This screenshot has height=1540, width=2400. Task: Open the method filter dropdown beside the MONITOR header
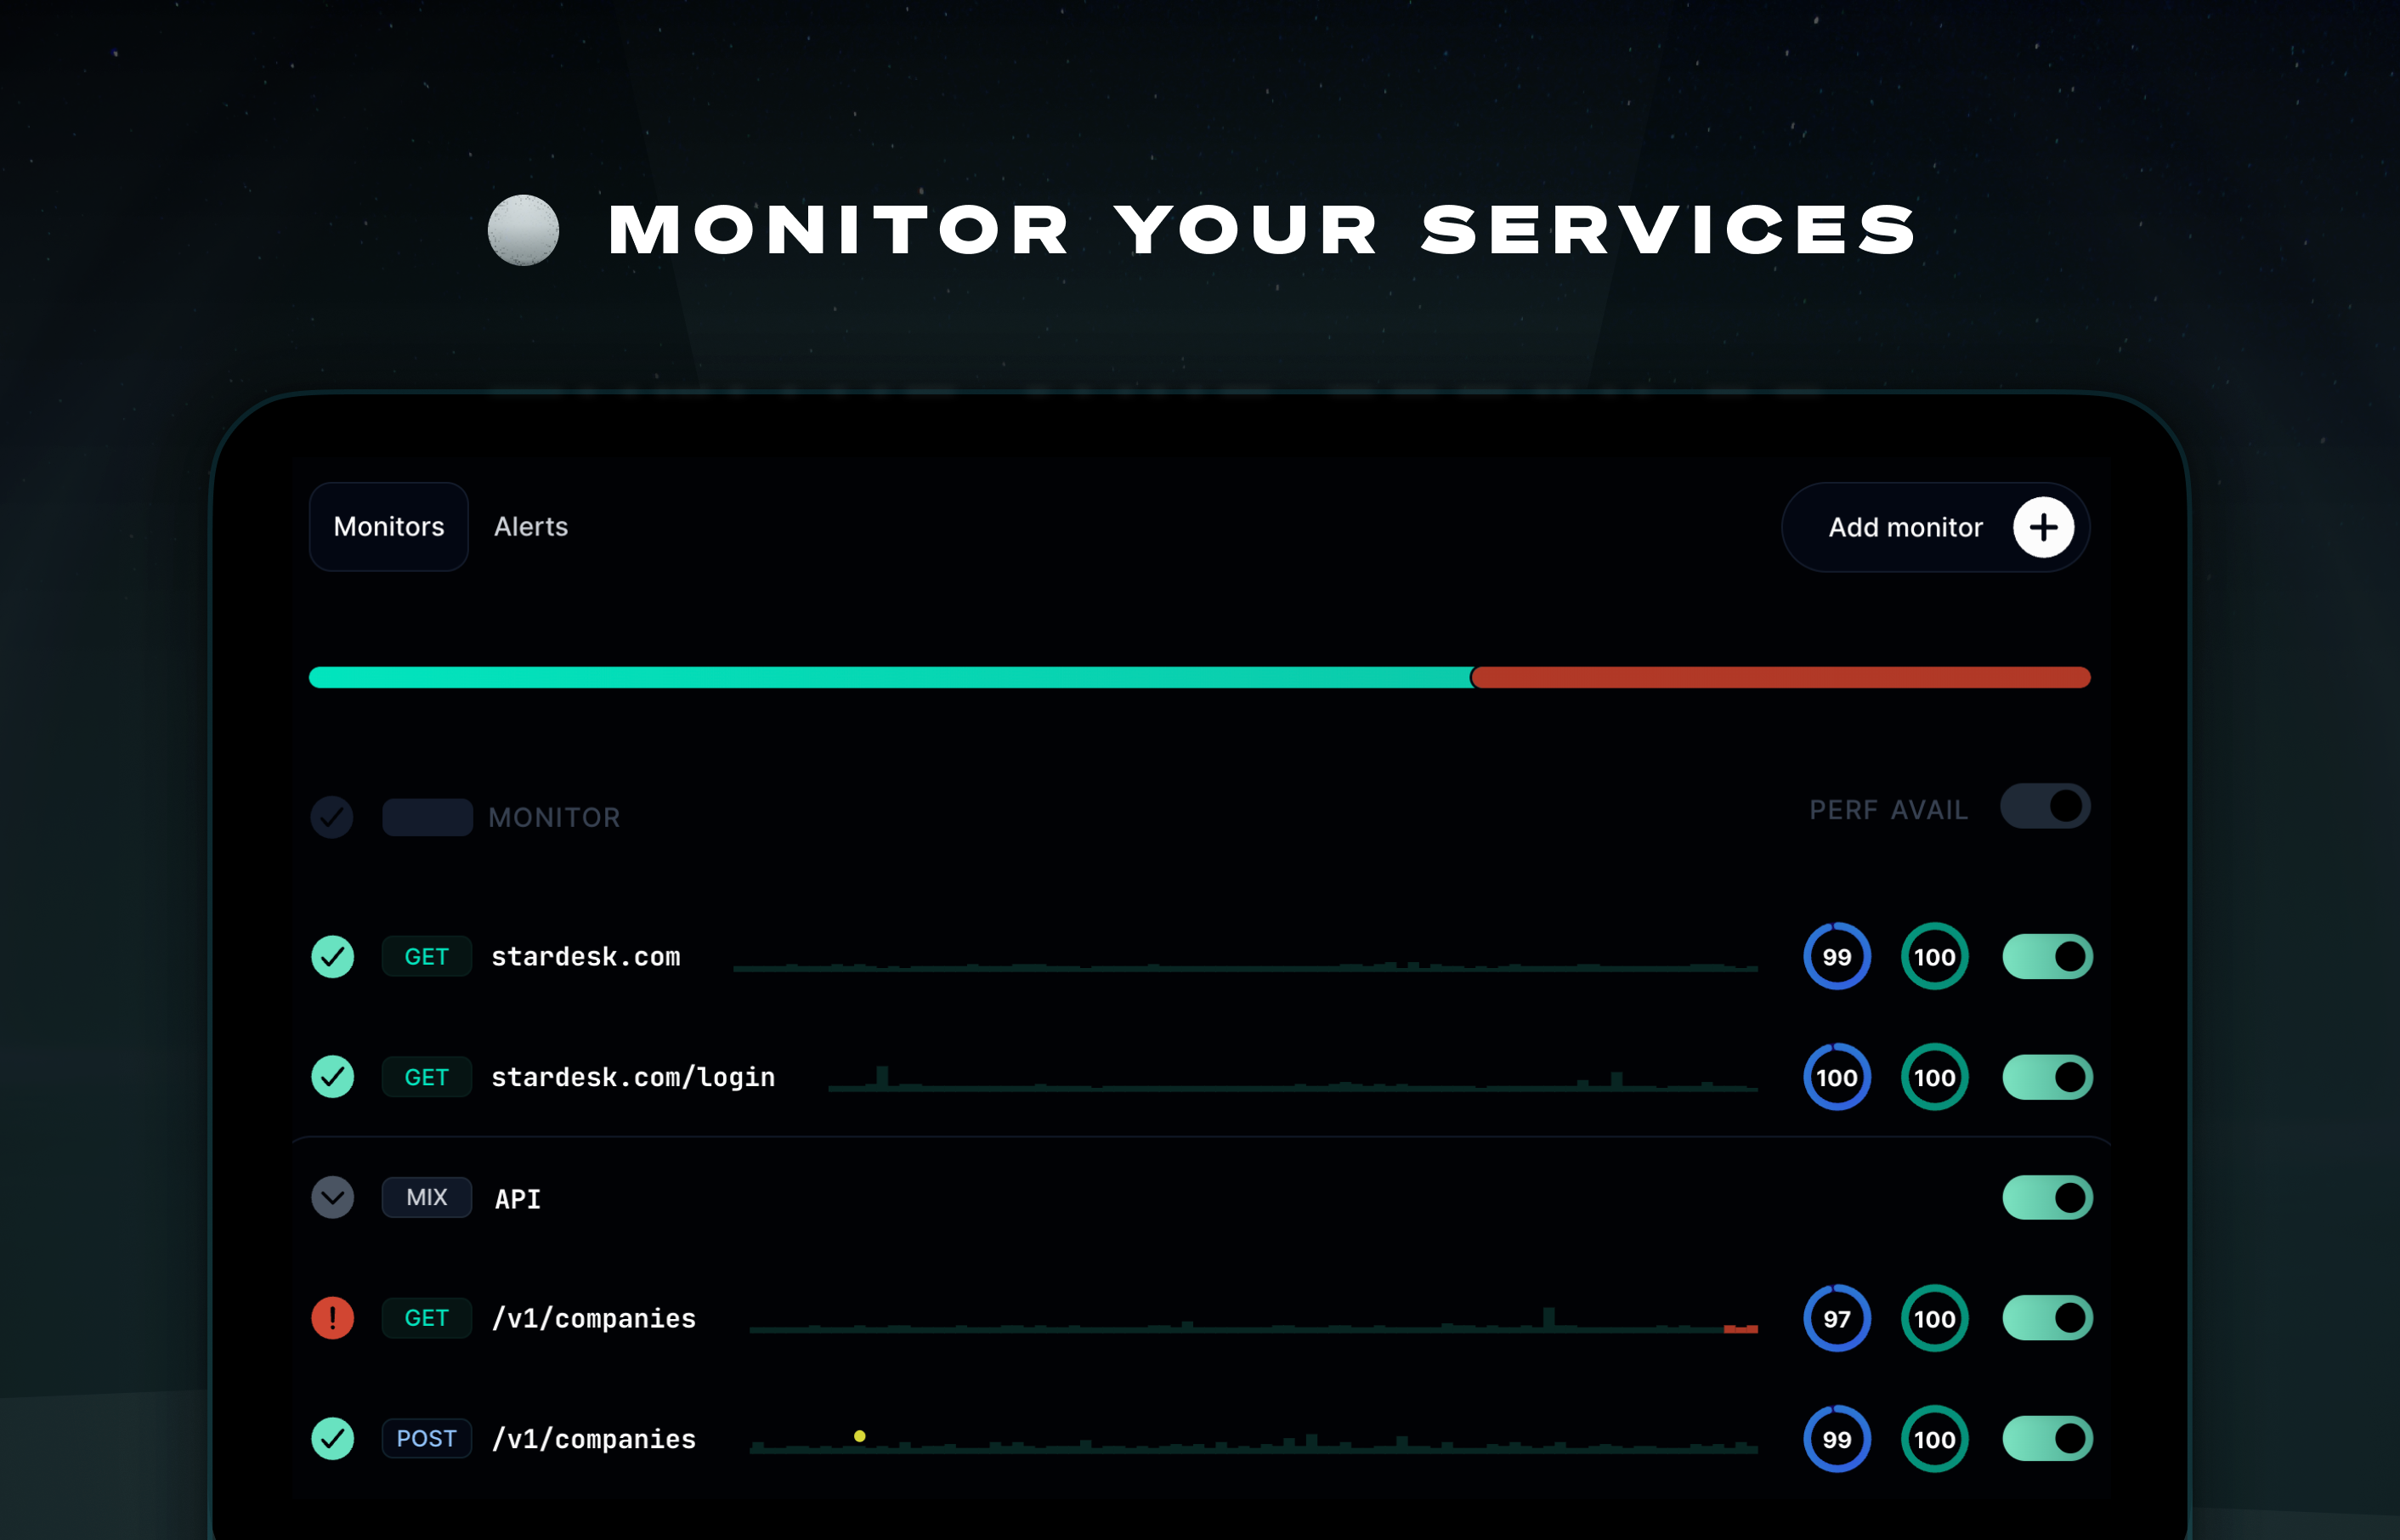(x=427, y=817)
